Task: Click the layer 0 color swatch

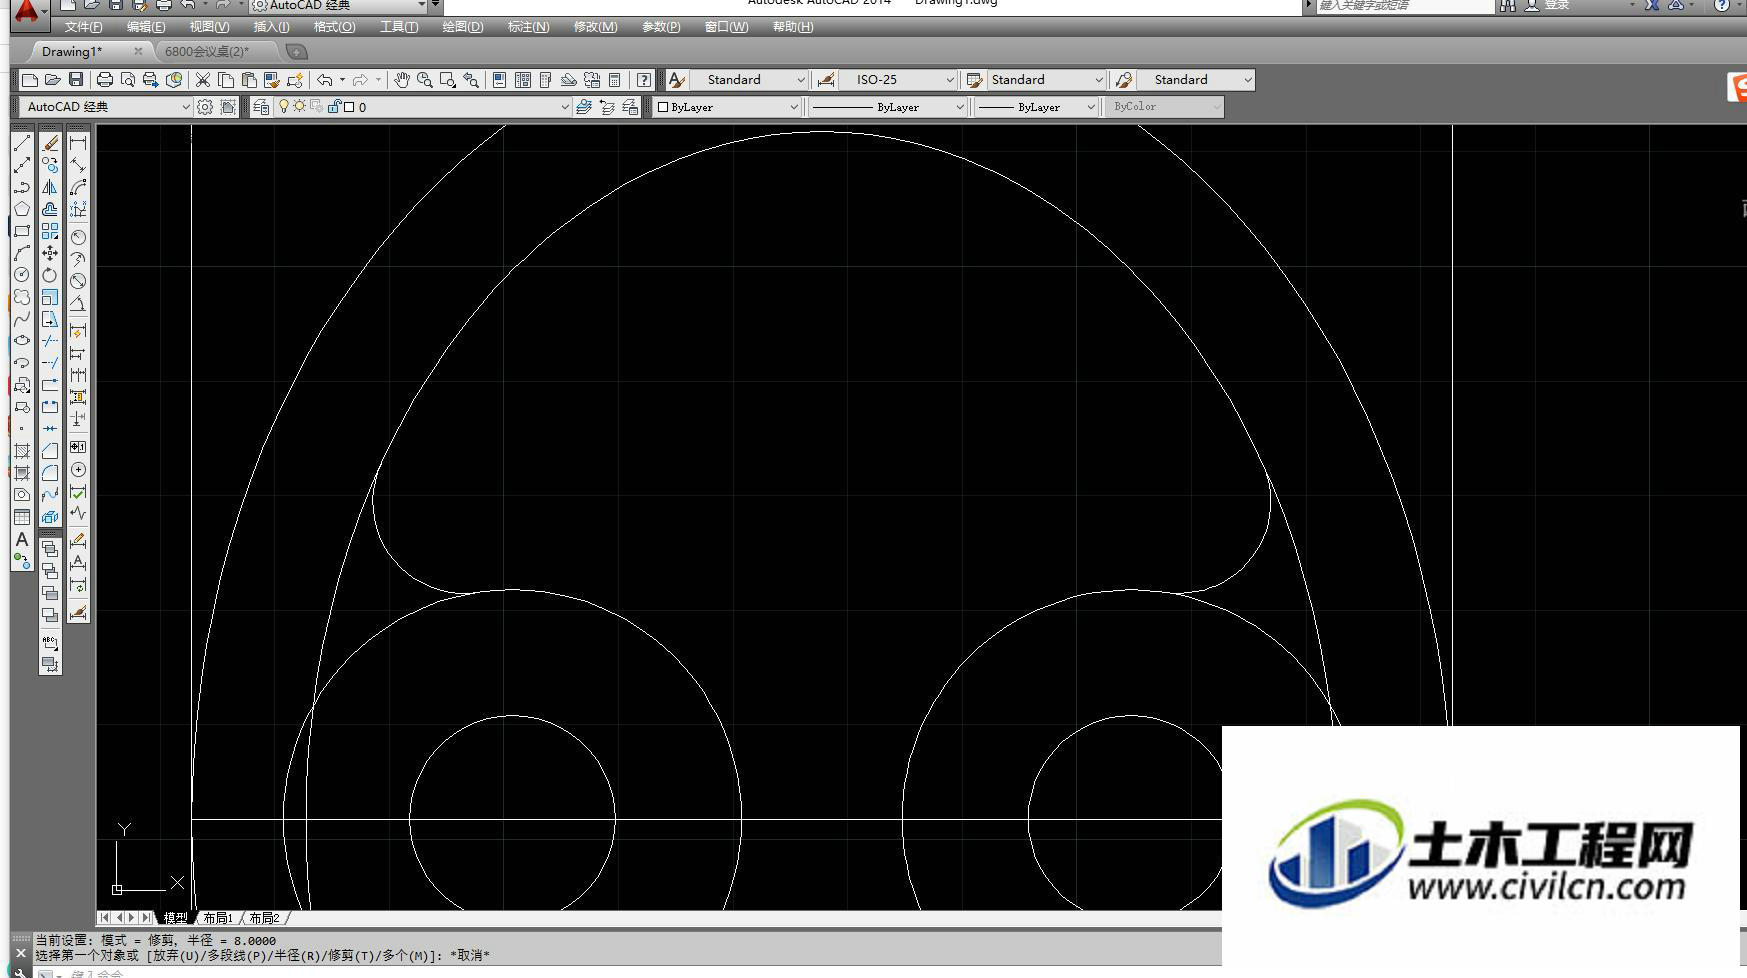Action: coord(349,107)
